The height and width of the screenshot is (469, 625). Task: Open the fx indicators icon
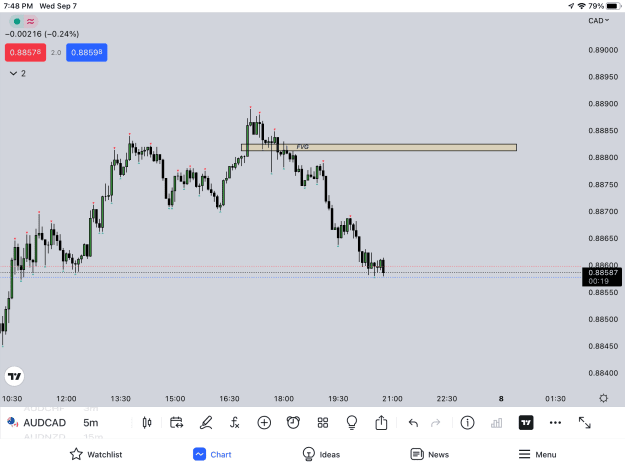(x=234, y=422)
